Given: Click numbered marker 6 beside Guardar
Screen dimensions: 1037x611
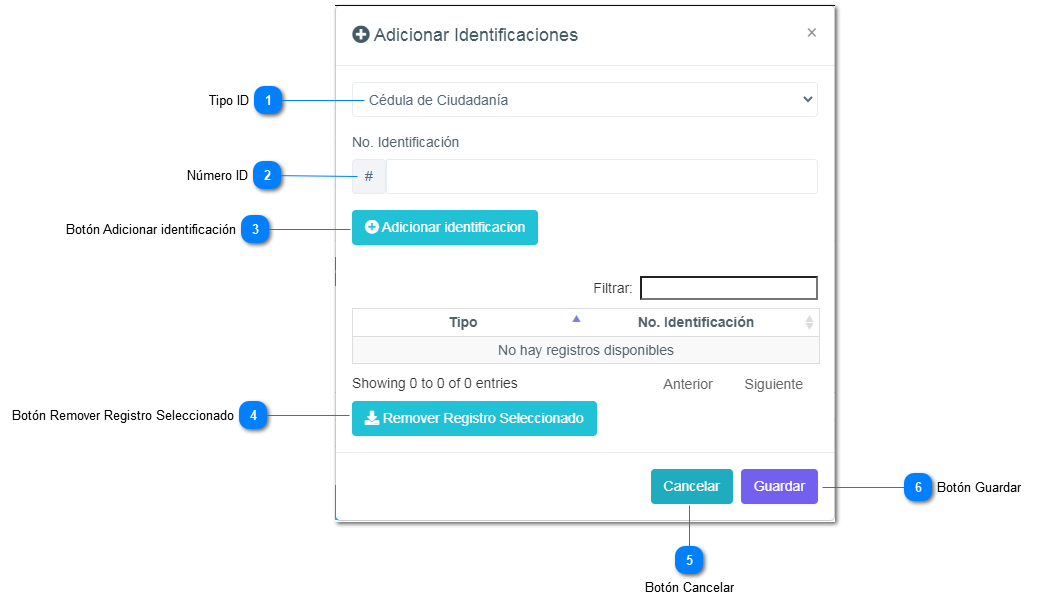Looking at the screenshot, I should [917, 488].
